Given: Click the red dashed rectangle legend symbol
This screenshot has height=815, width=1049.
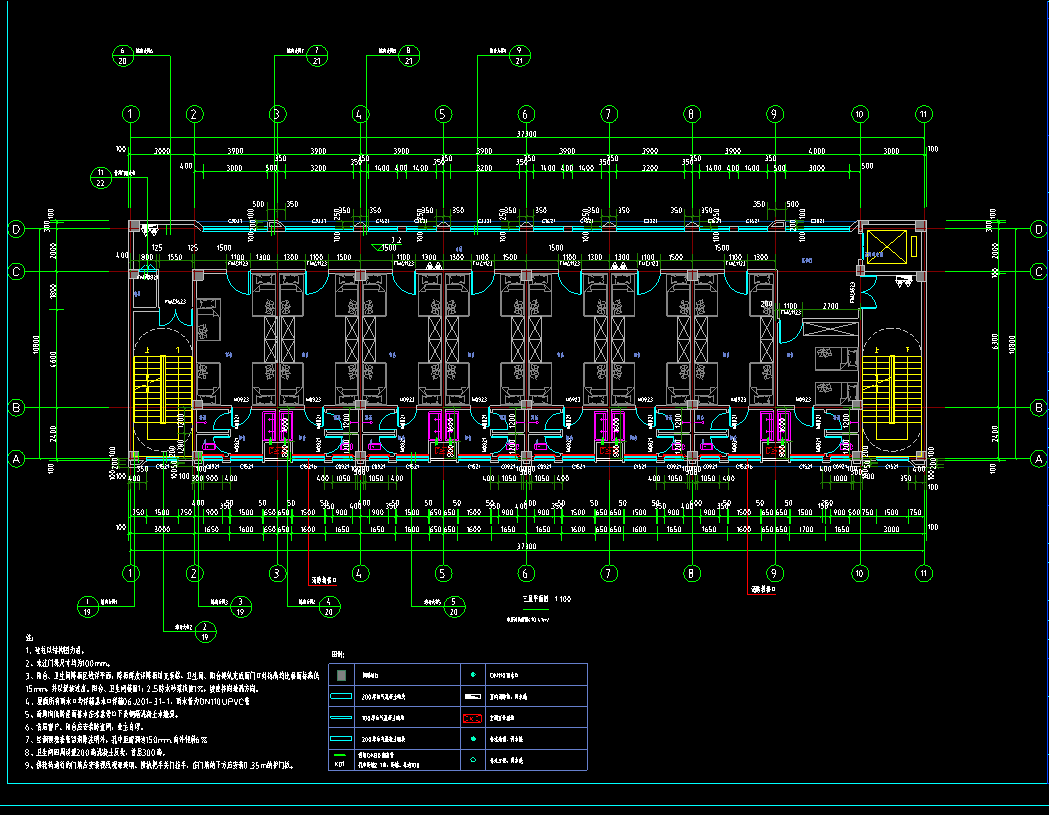Looking at the screenshot, I should 473,718.
